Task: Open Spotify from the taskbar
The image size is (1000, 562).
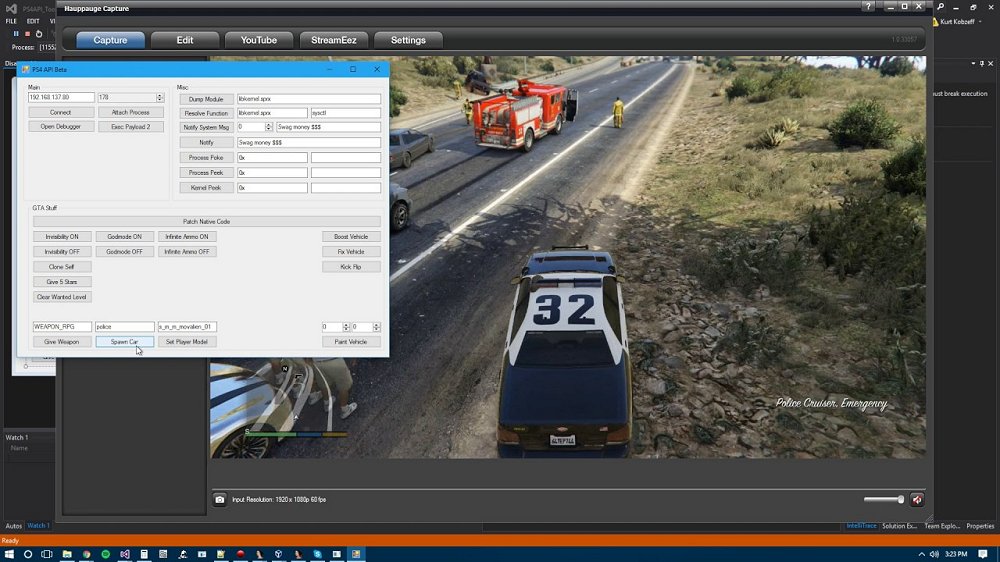Action: point(106,554)
